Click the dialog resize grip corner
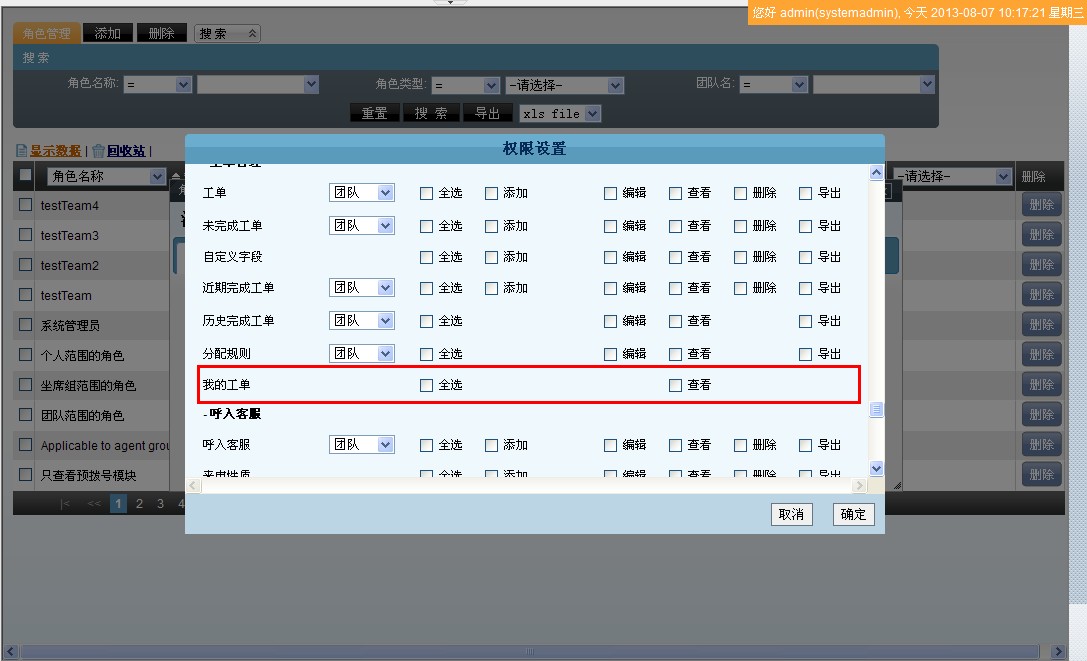1087x661 pixels. coord(896,485)
